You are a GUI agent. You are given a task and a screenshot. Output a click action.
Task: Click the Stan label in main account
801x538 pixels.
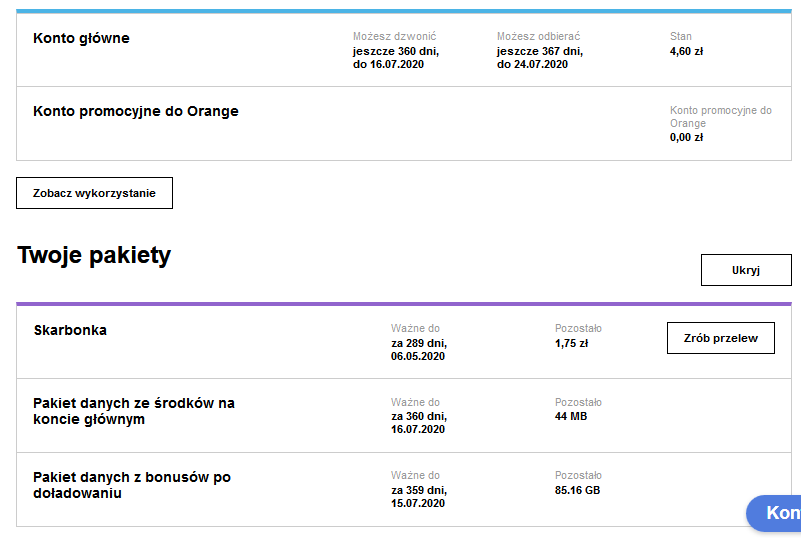pyautogui.click(x=680, y=37)
